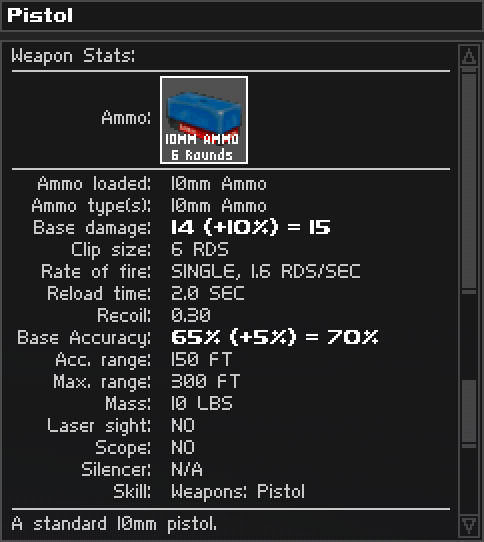Click the scroll up arrow
This screenshot has width=484, height=542.
click(469, 56)
